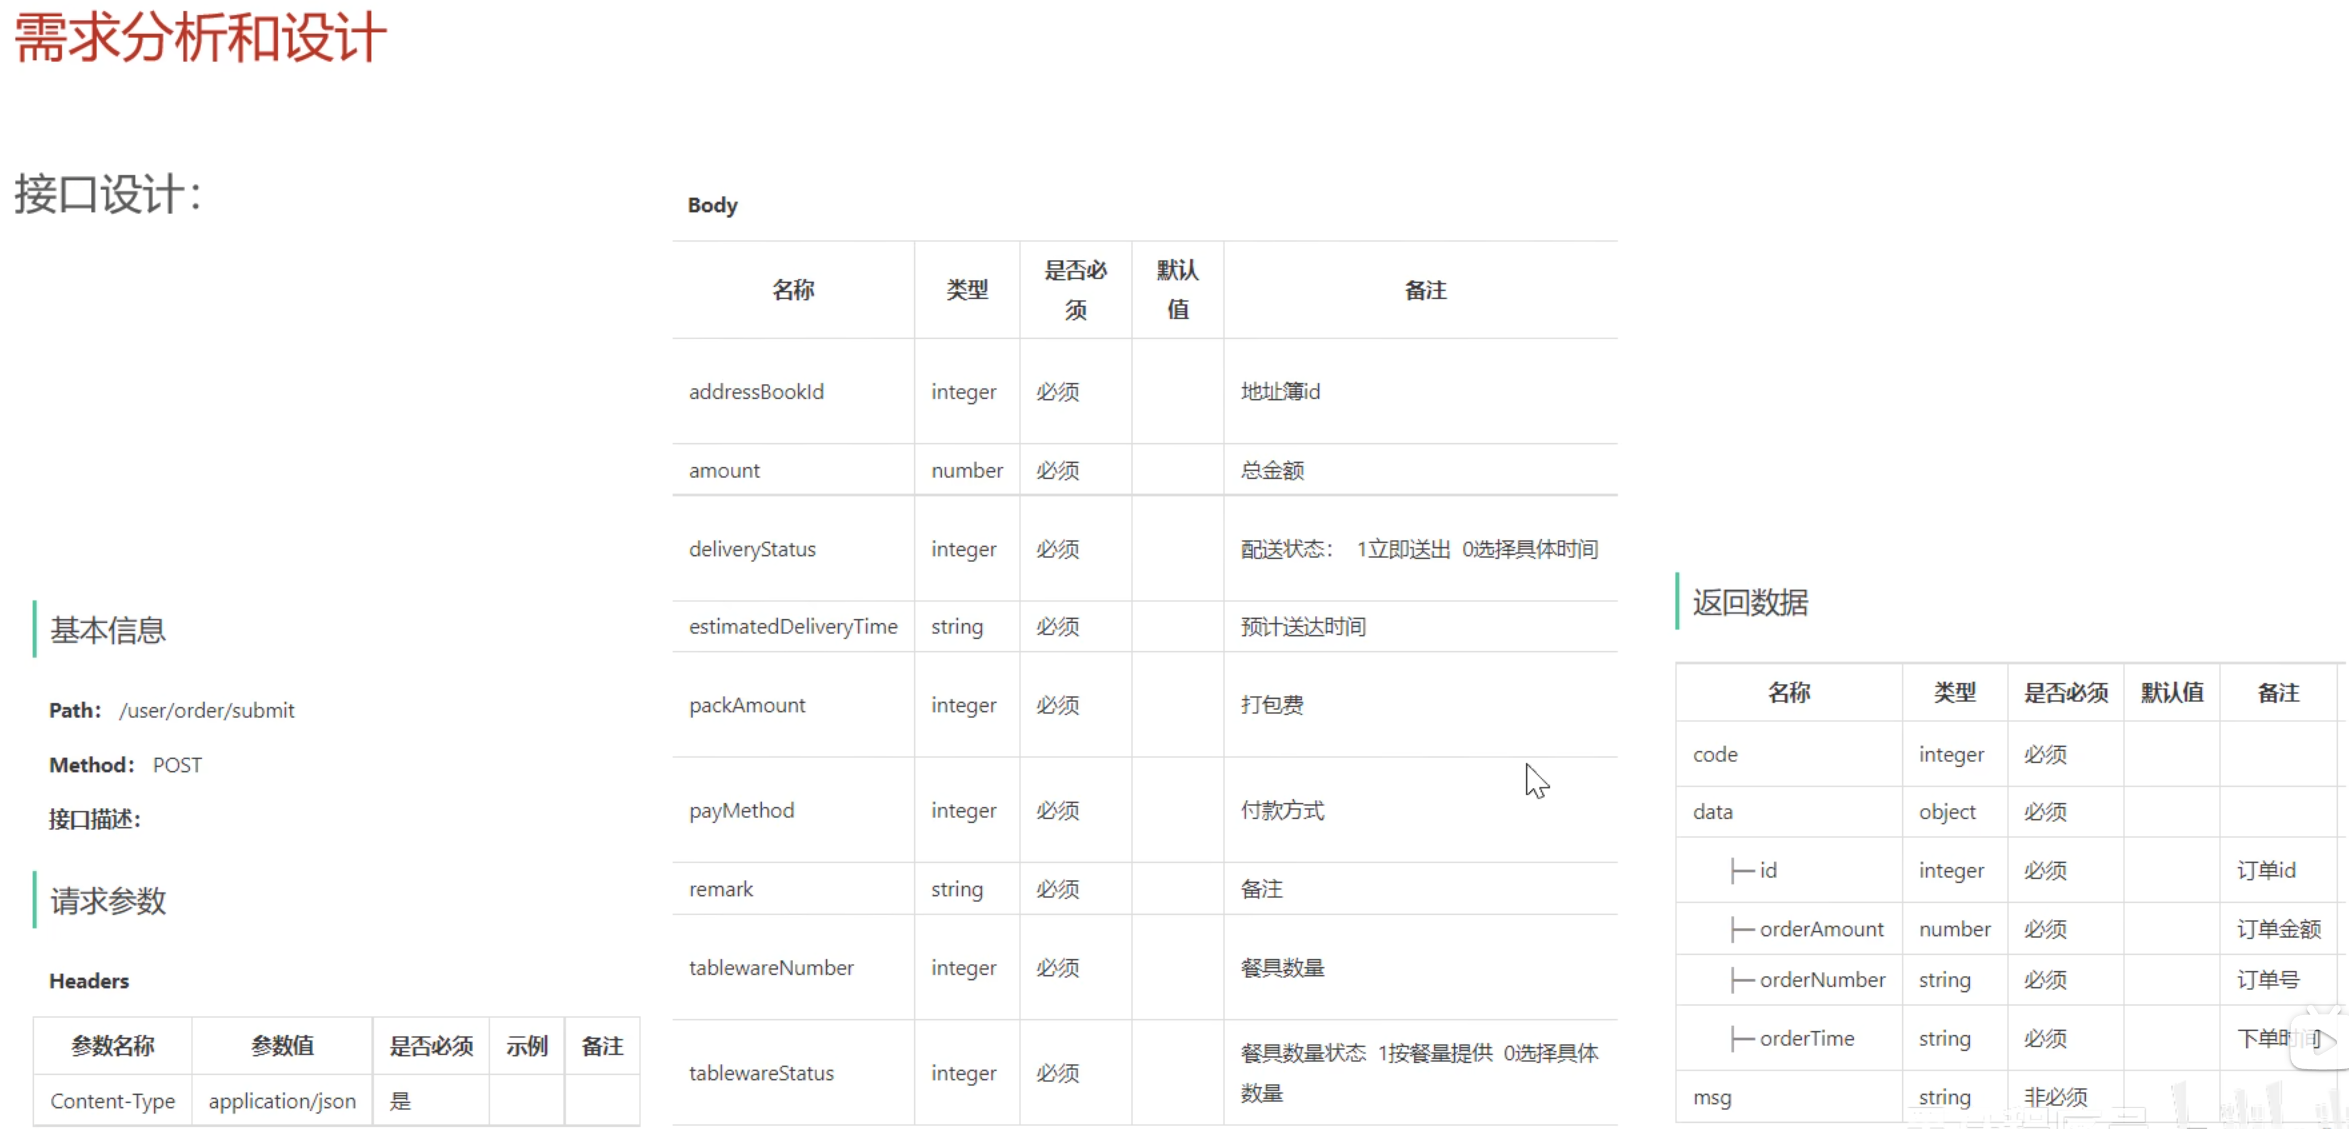2349x1129 pixels.
Task: Click the payMethod parameter name
Action: [x=741, y=811]
